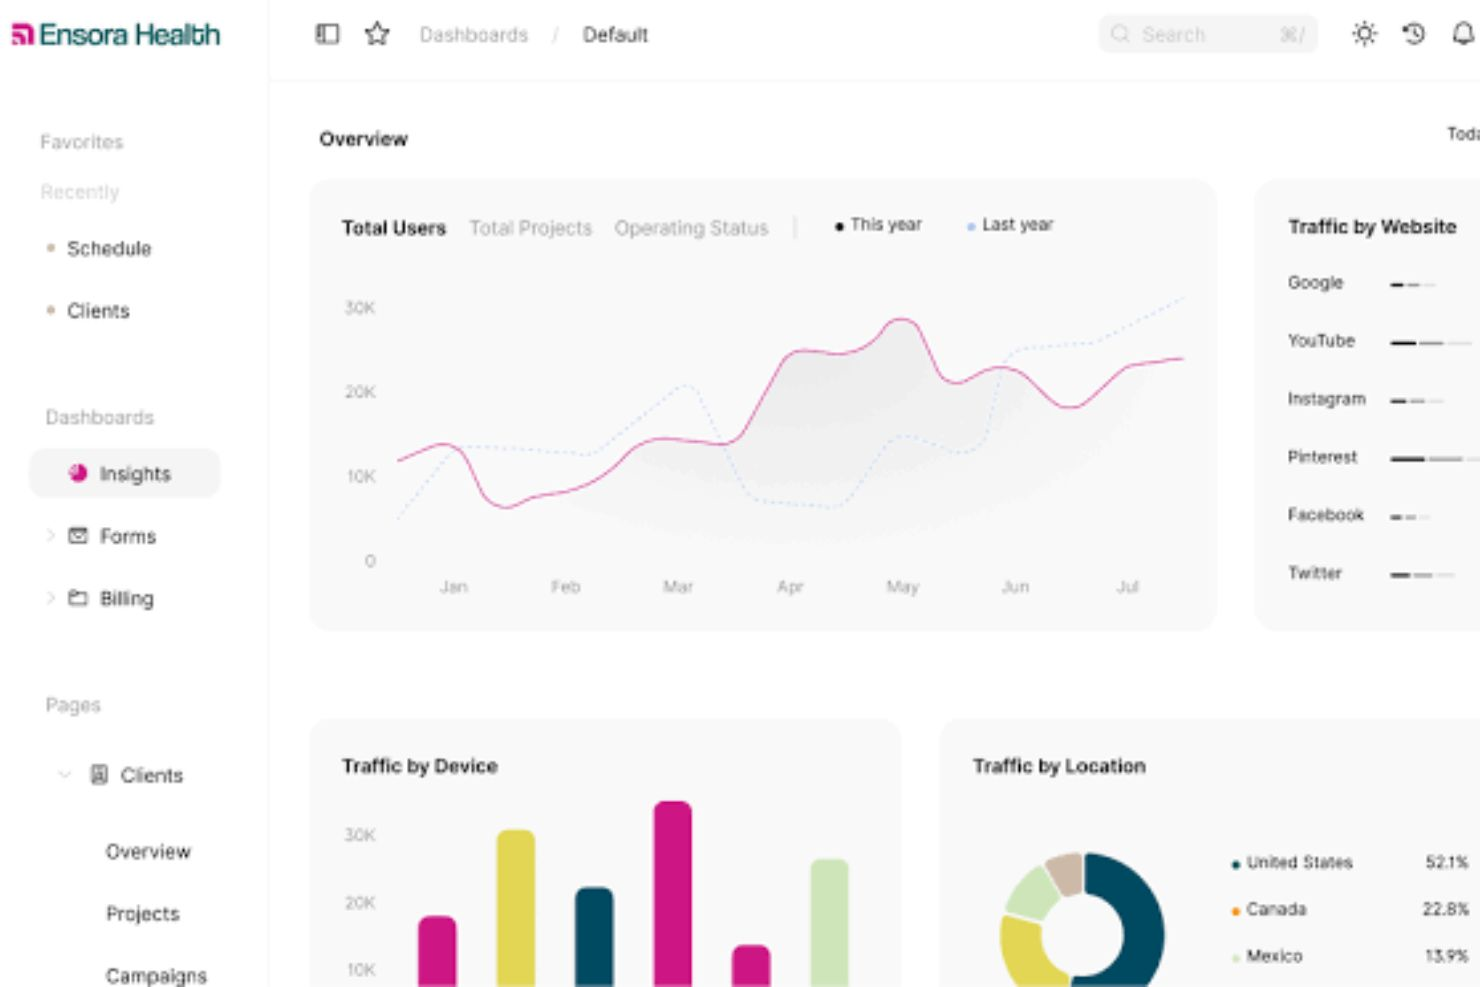This screenshot has width=1480, height=987.
Task: Click the Clients page icon
Action: (99, 774)
